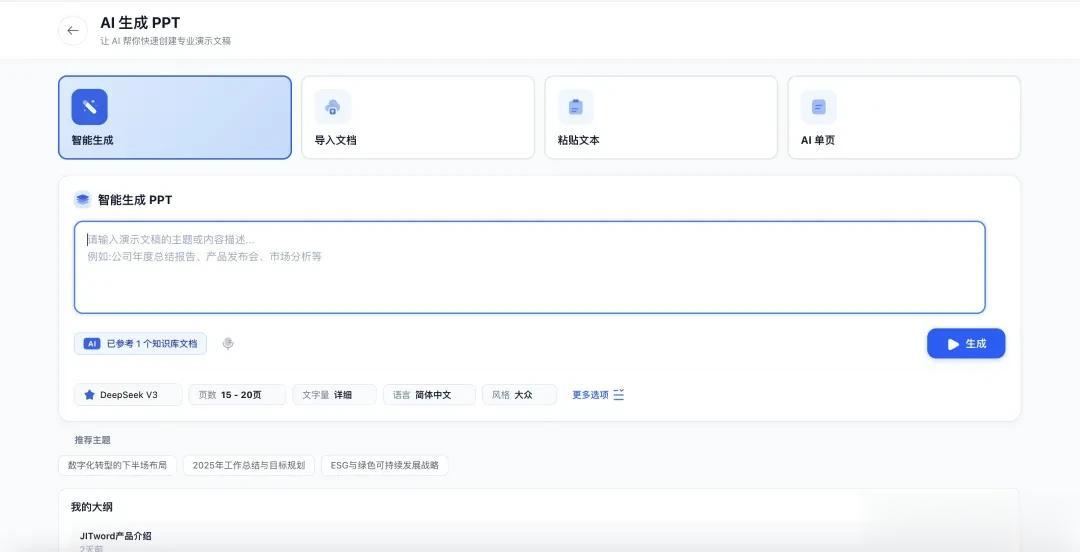Open the JITword产品介绍 outline
Image resolution: width=1080 pixels, height=552 pixels.
coord(116,535)
